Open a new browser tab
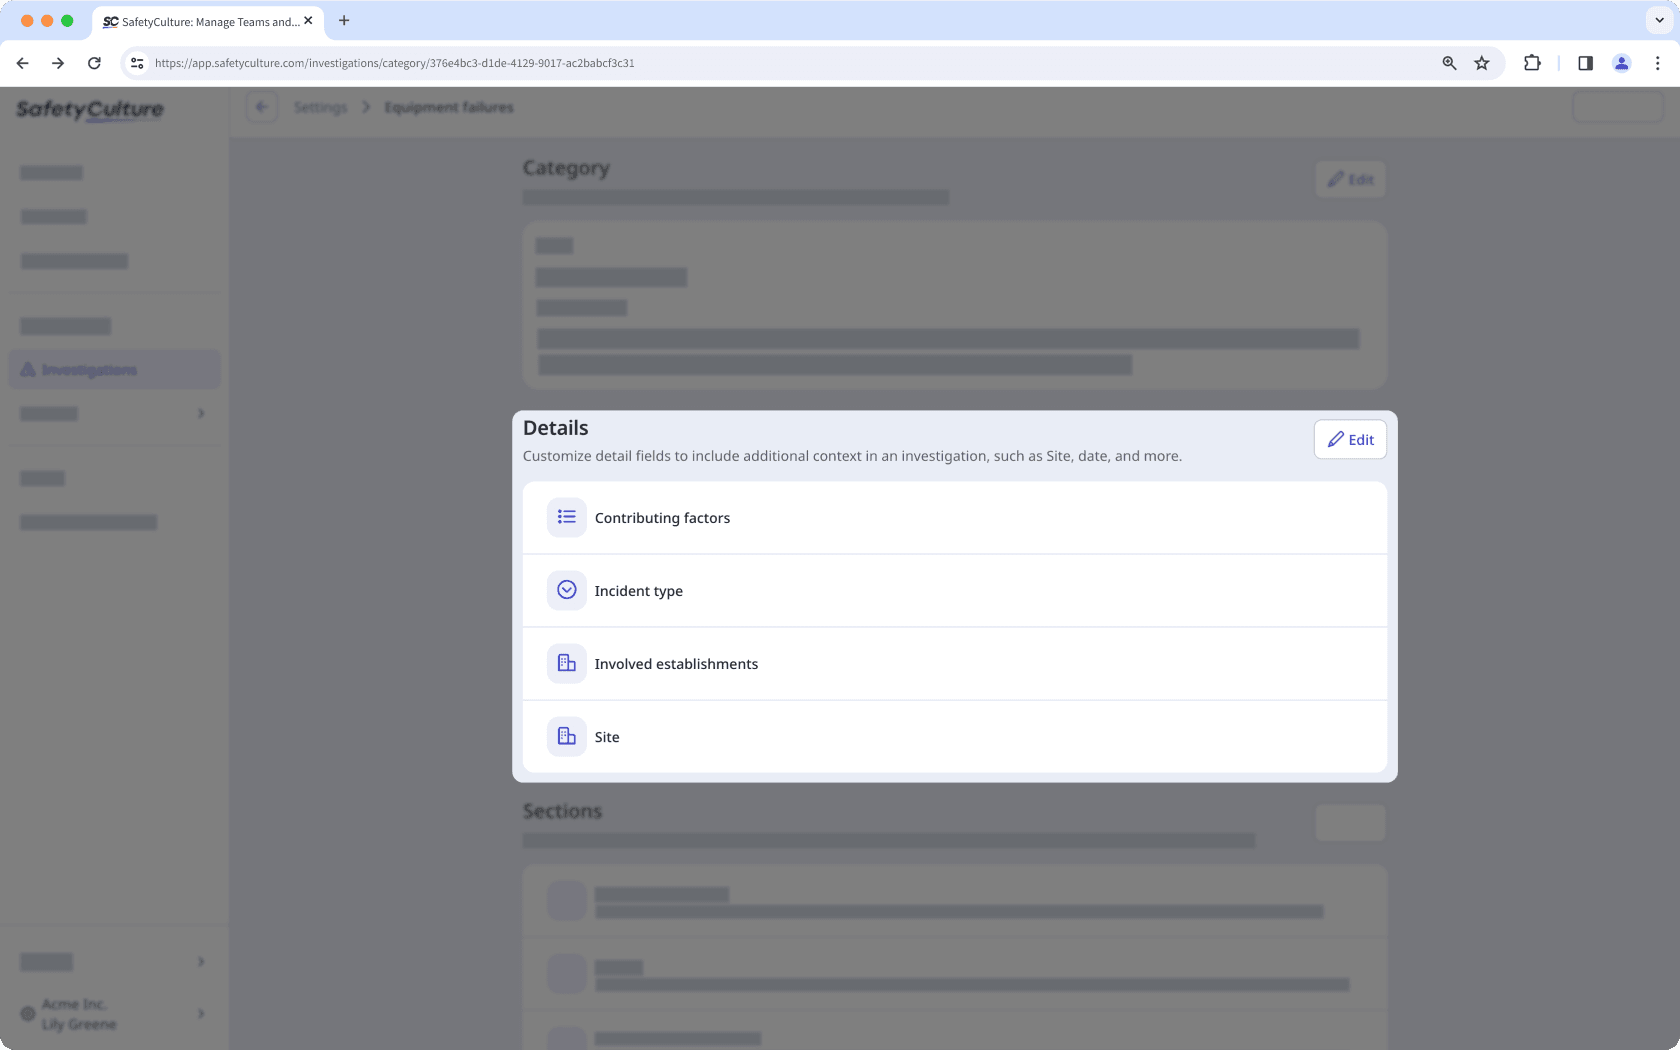 pyautogui.click(x=344, y=20)
